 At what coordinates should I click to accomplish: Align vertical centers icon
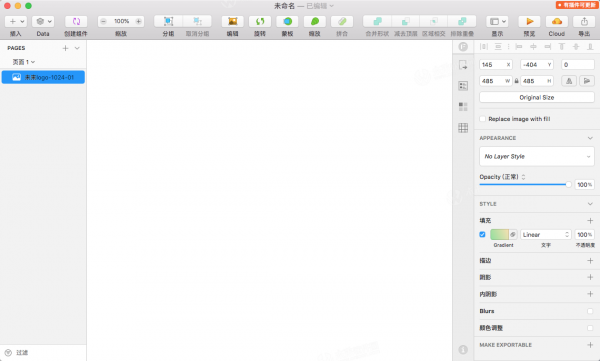click(576, 47)
